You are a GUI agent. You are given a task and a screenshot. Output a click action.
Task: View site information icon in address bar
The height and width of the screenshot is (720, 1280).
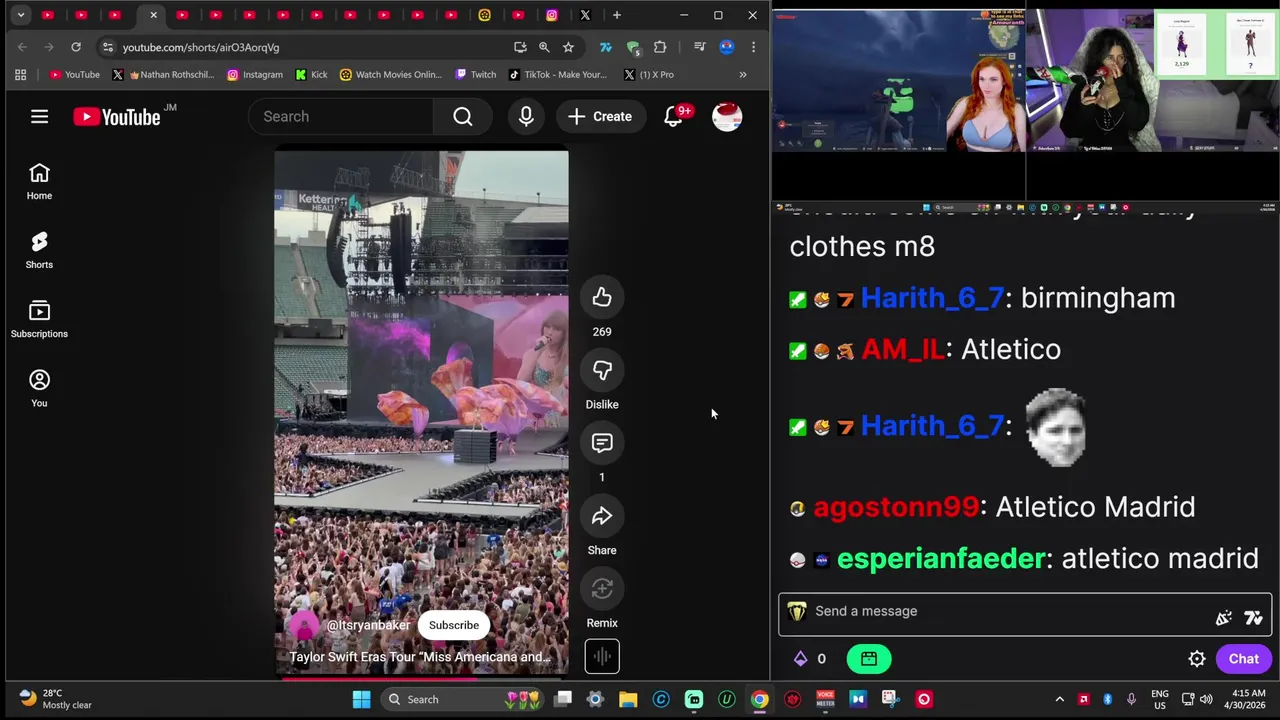coord(108,47)
